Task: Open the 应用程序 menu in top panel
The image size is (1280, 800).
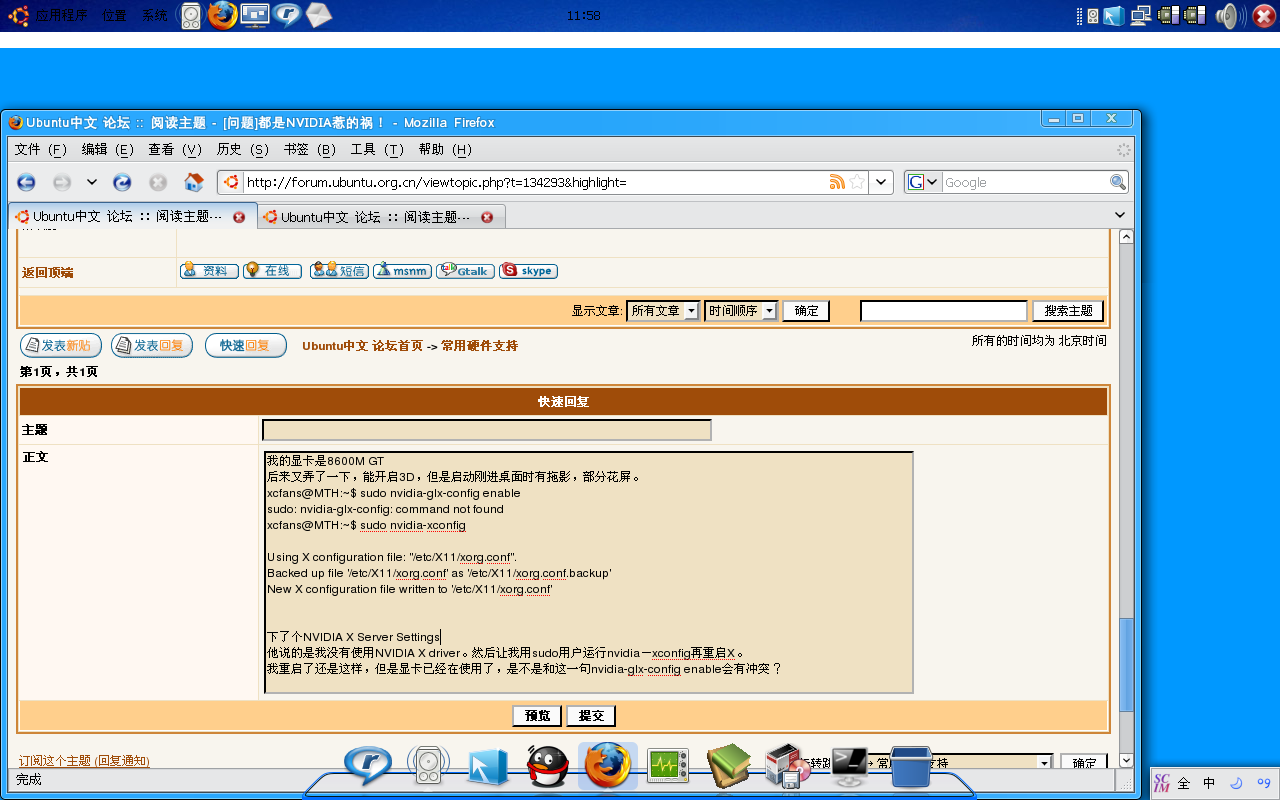Action: click(x=61, y=15)
